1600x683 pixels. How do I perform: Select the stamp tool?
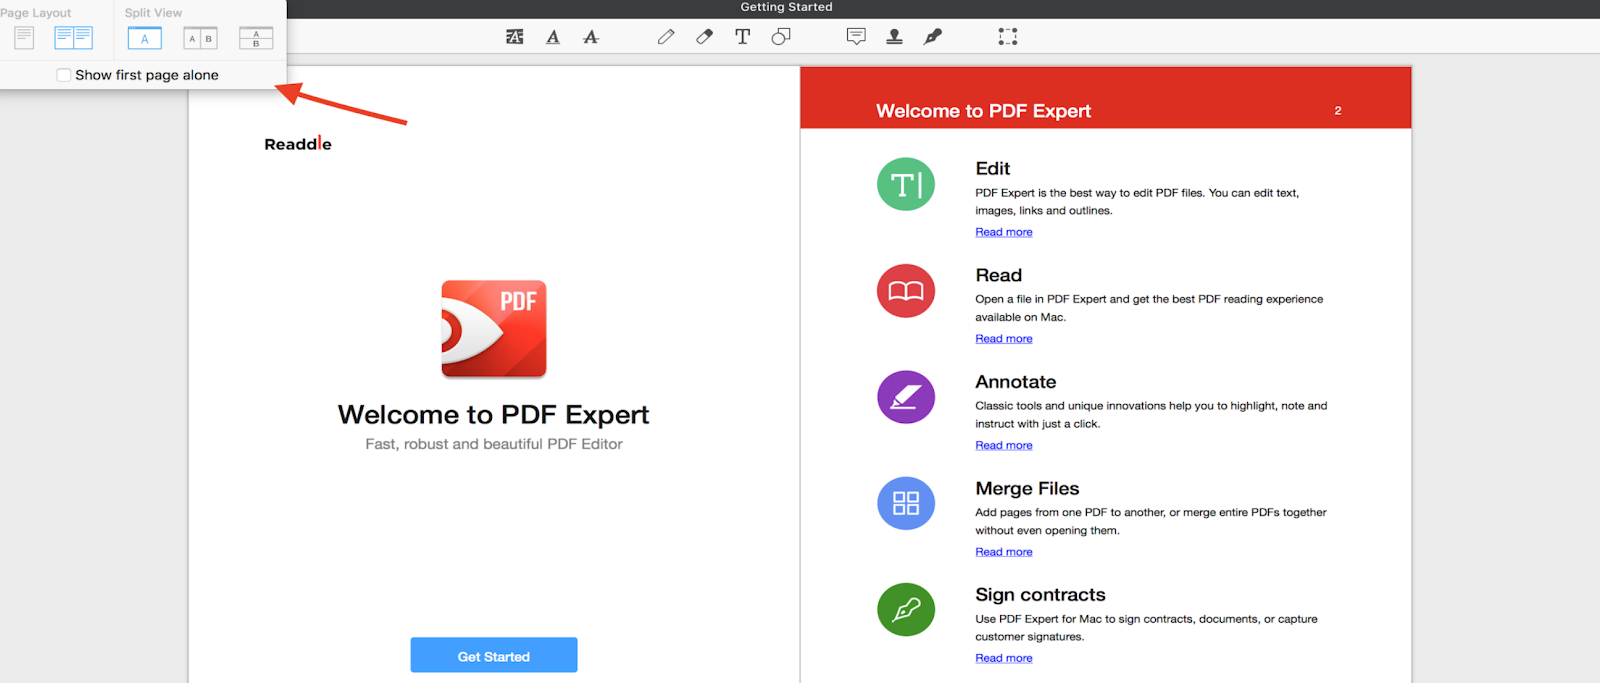(894, 37)
